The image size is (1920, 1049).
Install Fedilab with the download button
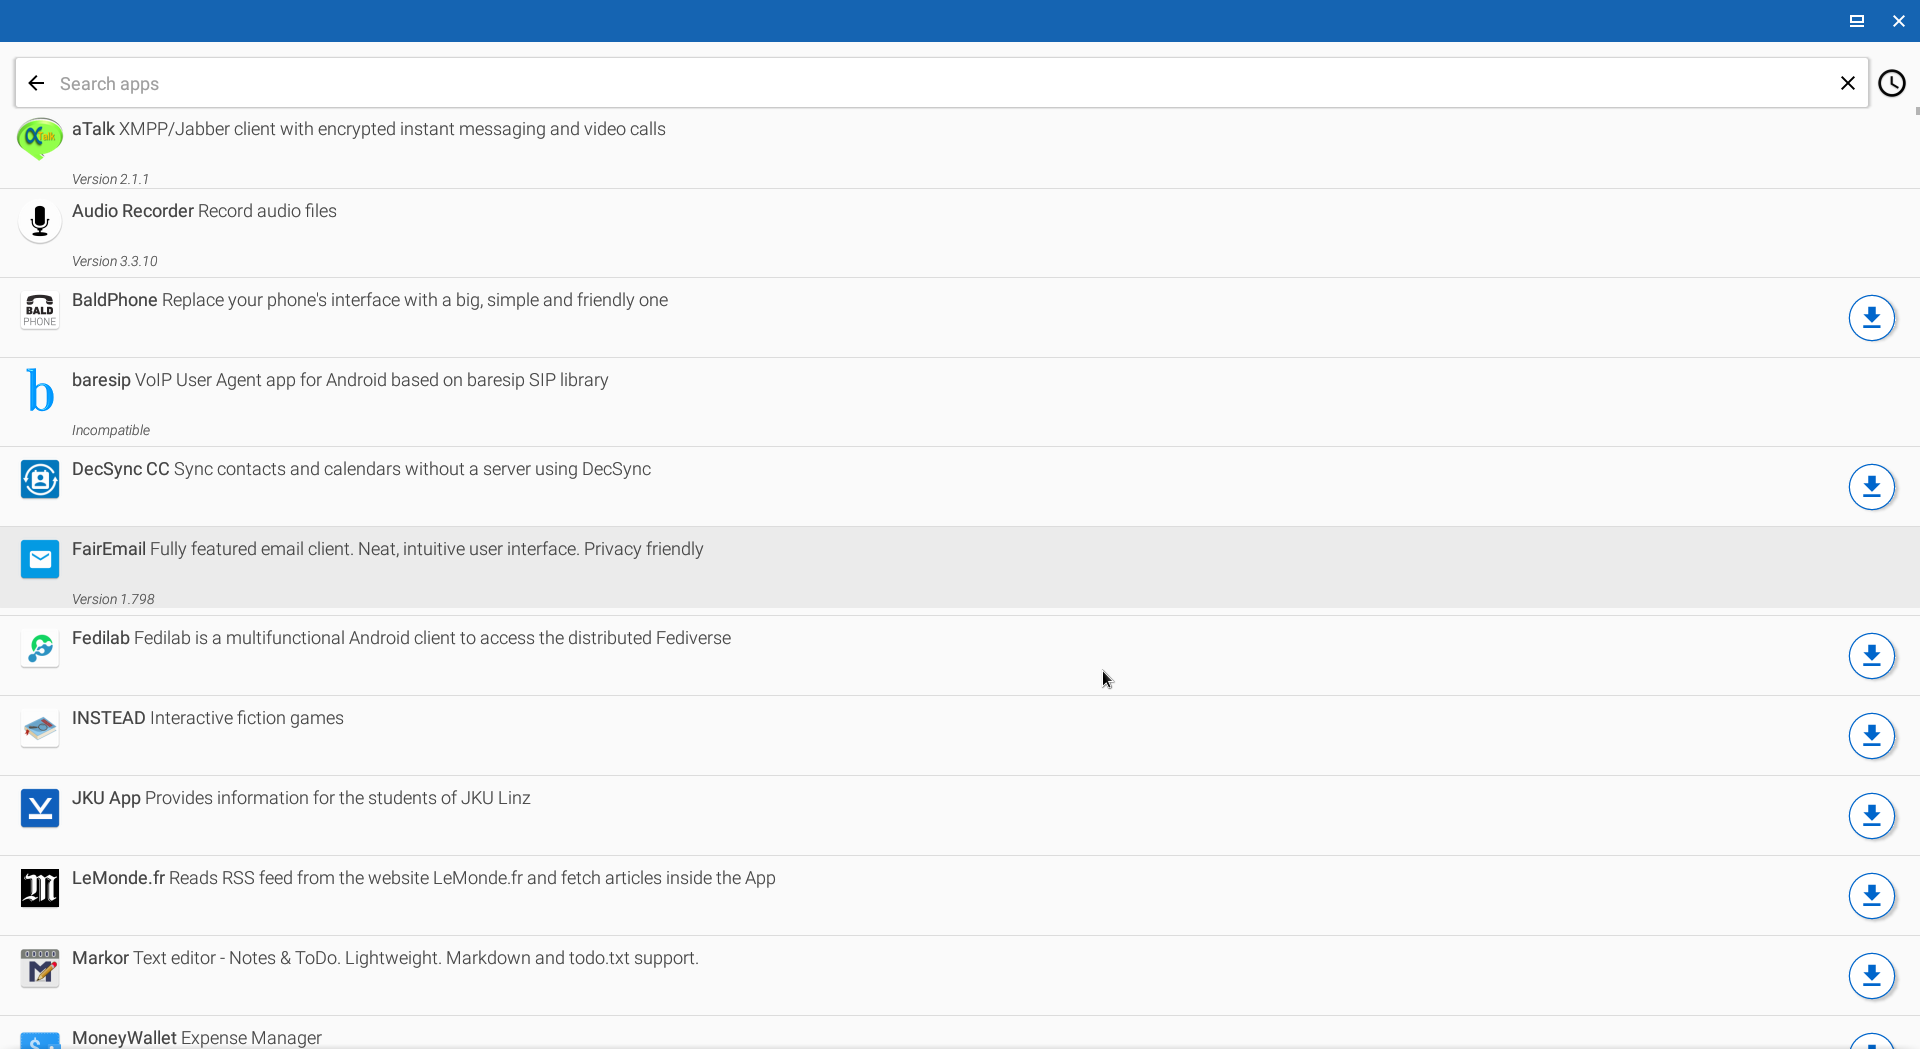tap(1871, 656)
